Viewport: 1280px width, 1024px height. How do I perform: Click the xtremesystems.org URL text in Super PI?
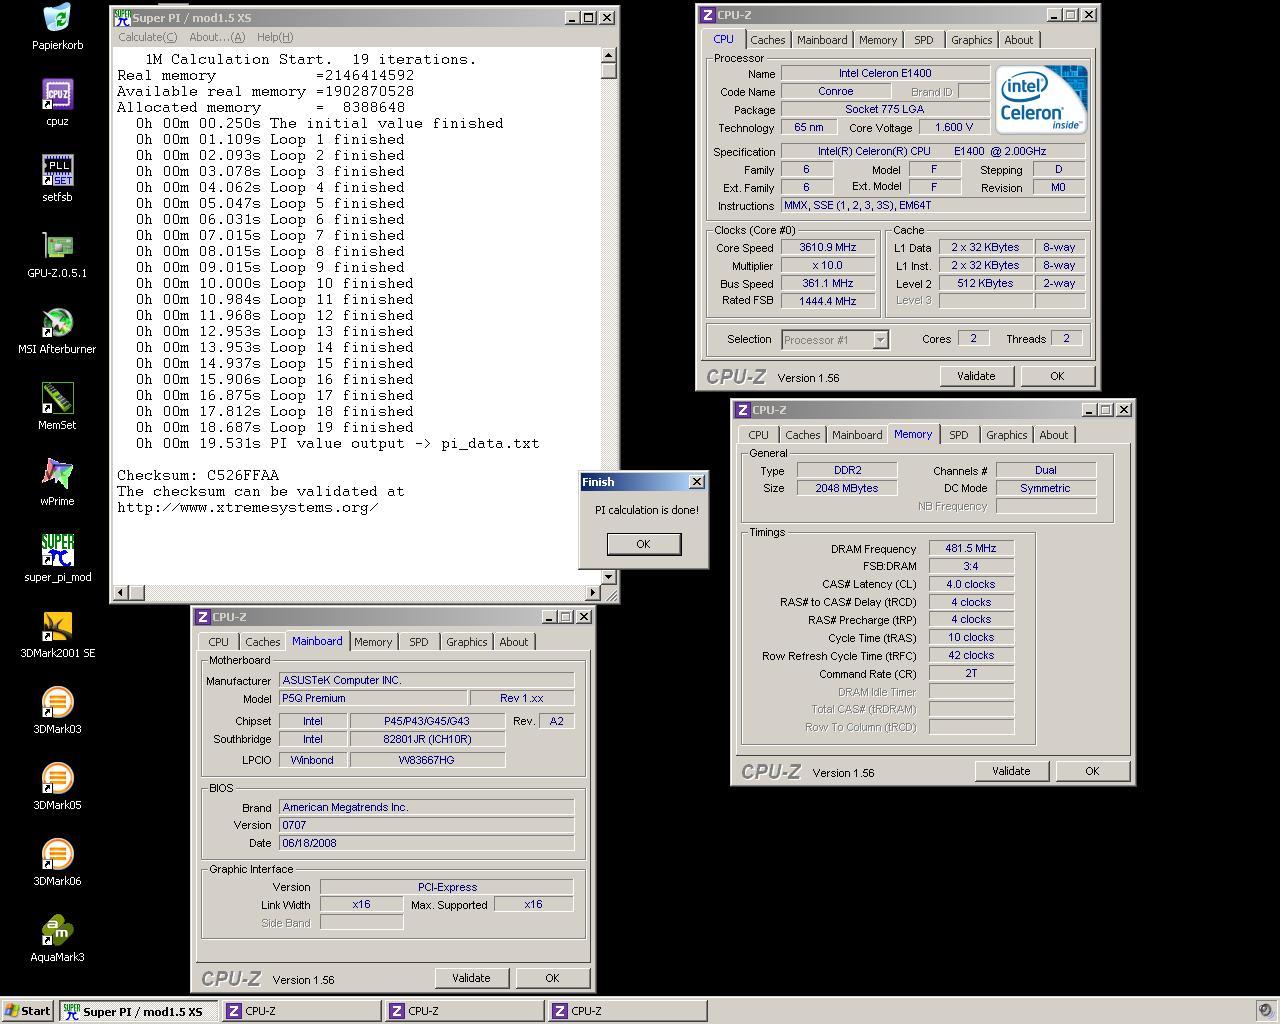pyautogui.click(x=248, y=507)
